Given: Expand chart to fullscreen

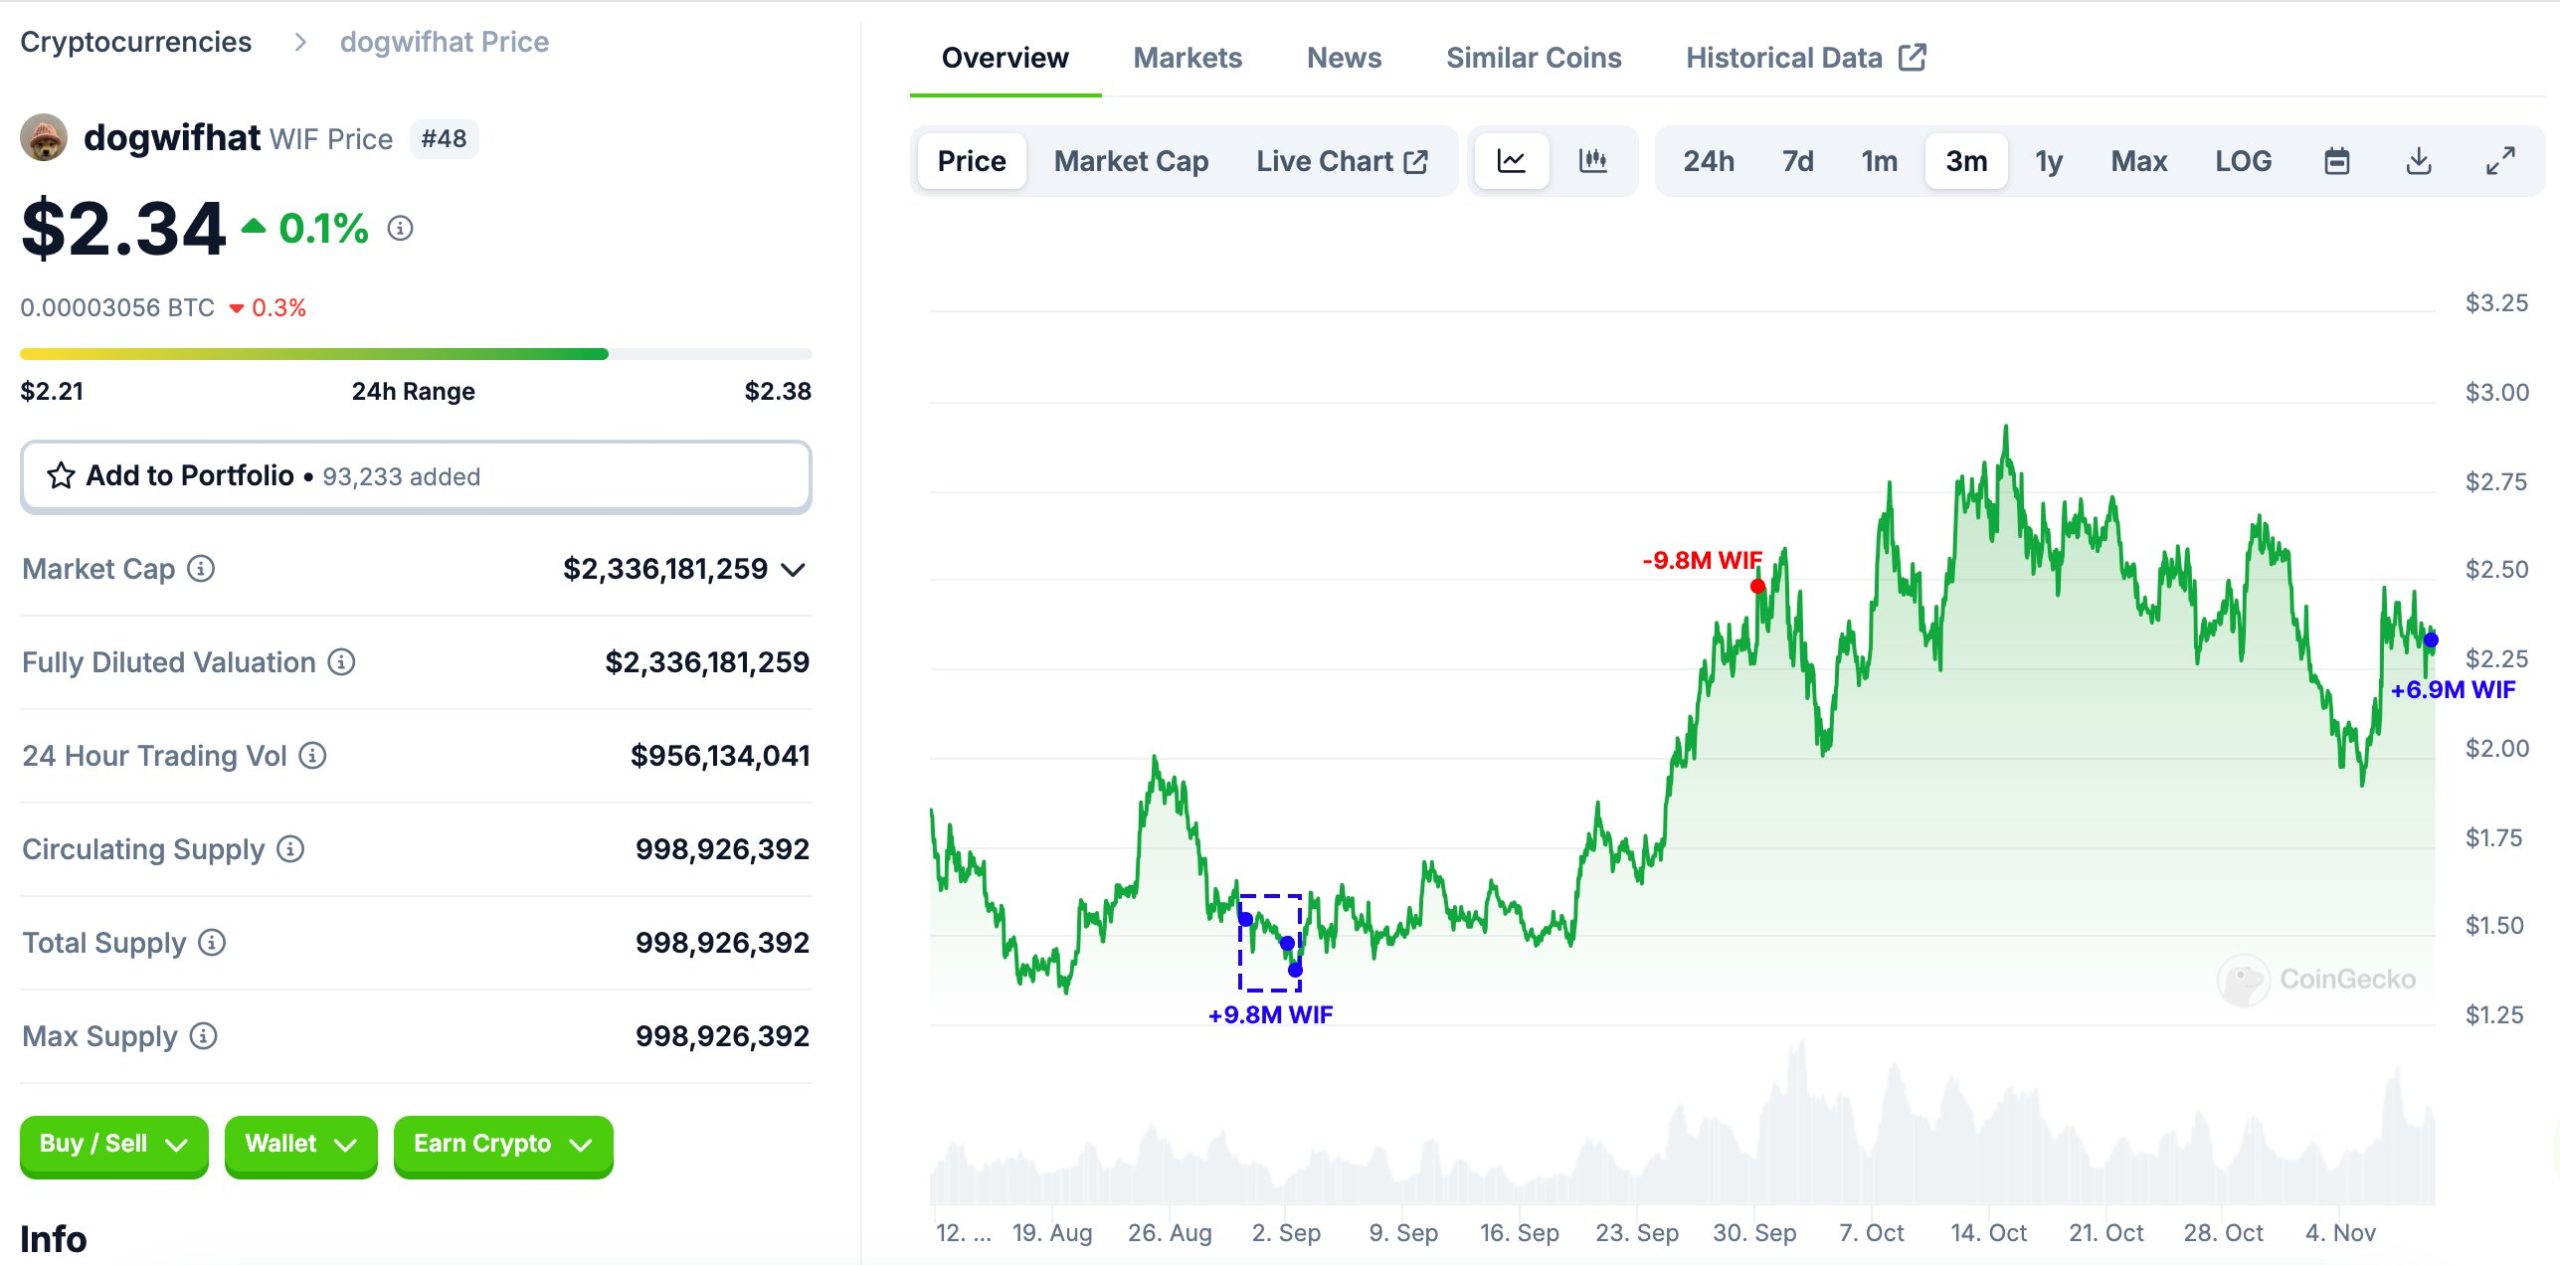Looking at the screenshot, I should [x=2500, y=161].
